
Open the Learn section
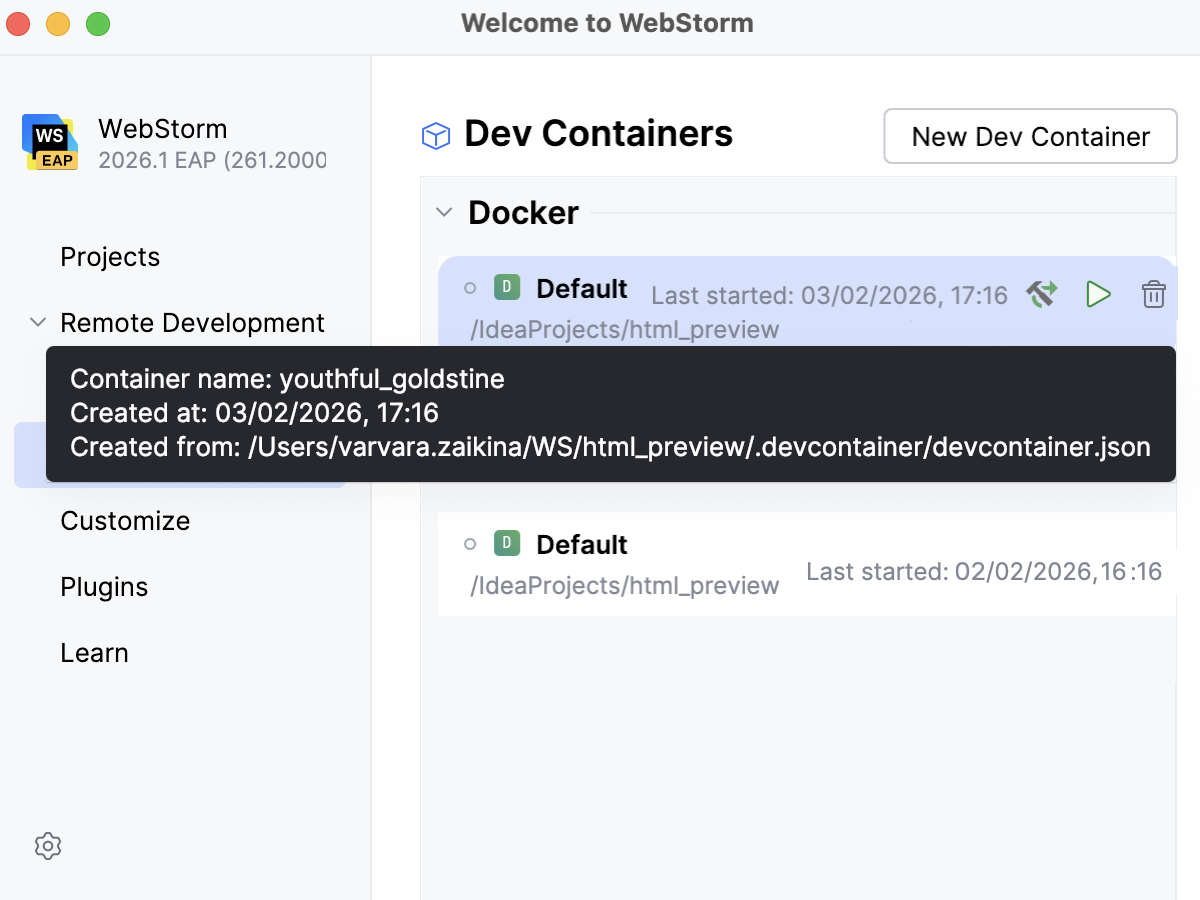coord(94,652)
